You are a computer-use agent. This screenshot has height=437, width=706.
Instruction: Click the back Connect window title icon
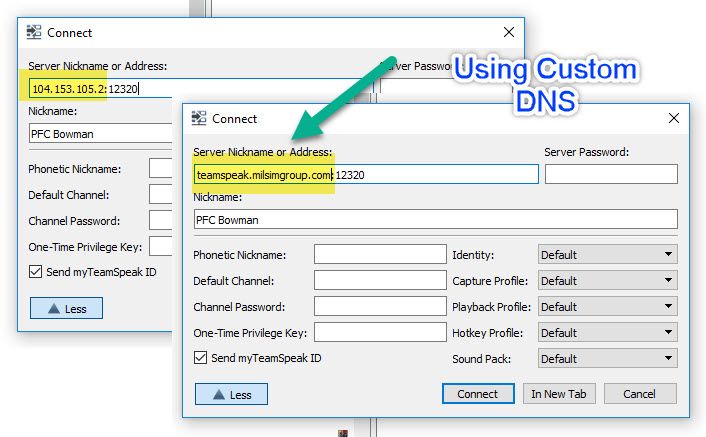(34, 32)
